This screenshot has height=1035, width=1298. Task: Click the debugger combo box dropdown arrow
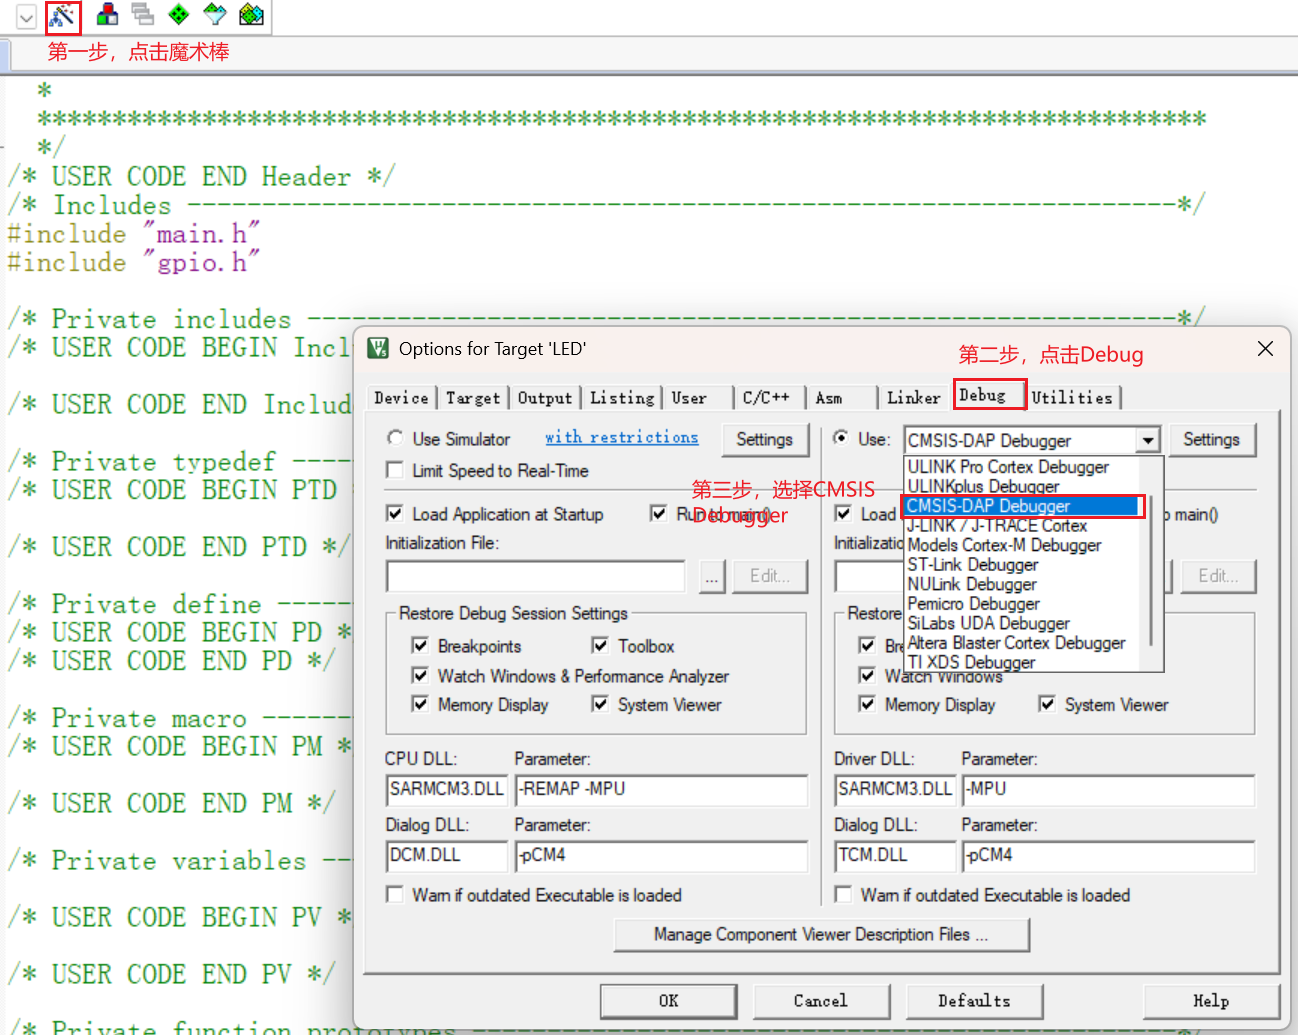pos(1148,440)
